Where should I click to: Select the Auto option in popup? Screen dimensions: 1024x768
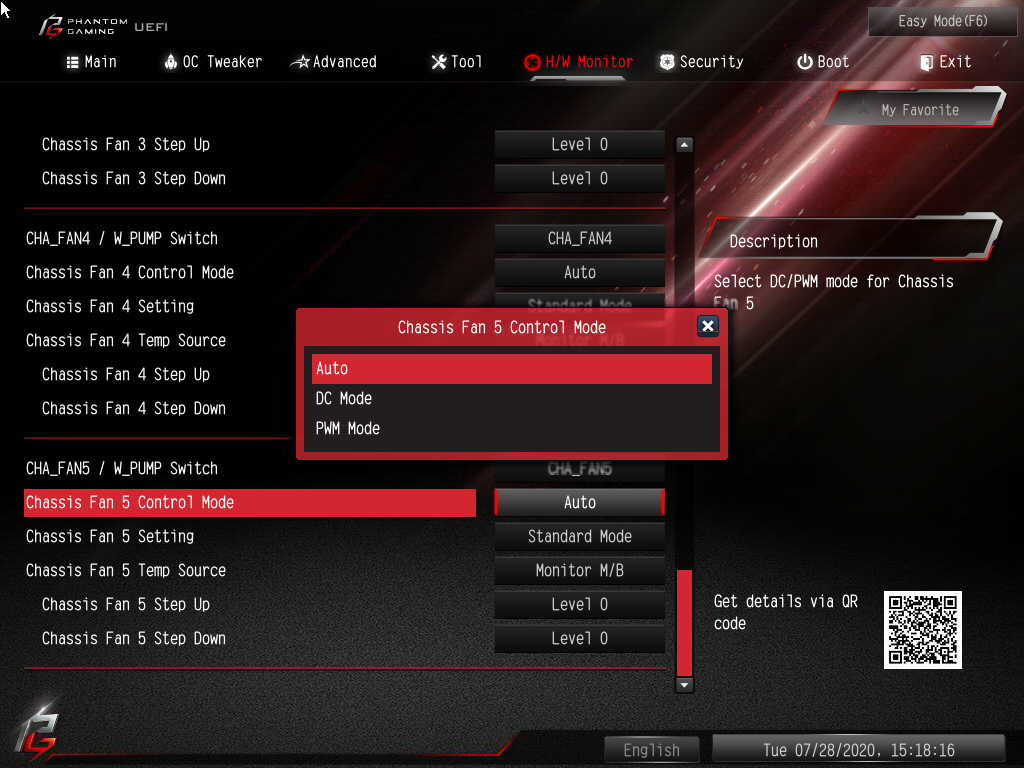[512, 369]
